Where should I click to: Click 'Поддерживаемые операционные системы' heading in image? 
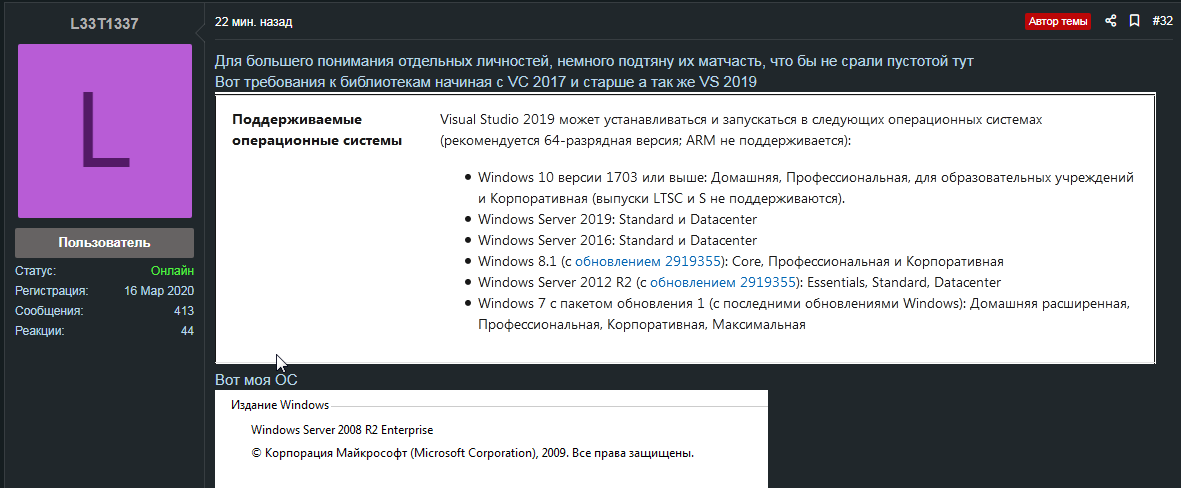317,130
